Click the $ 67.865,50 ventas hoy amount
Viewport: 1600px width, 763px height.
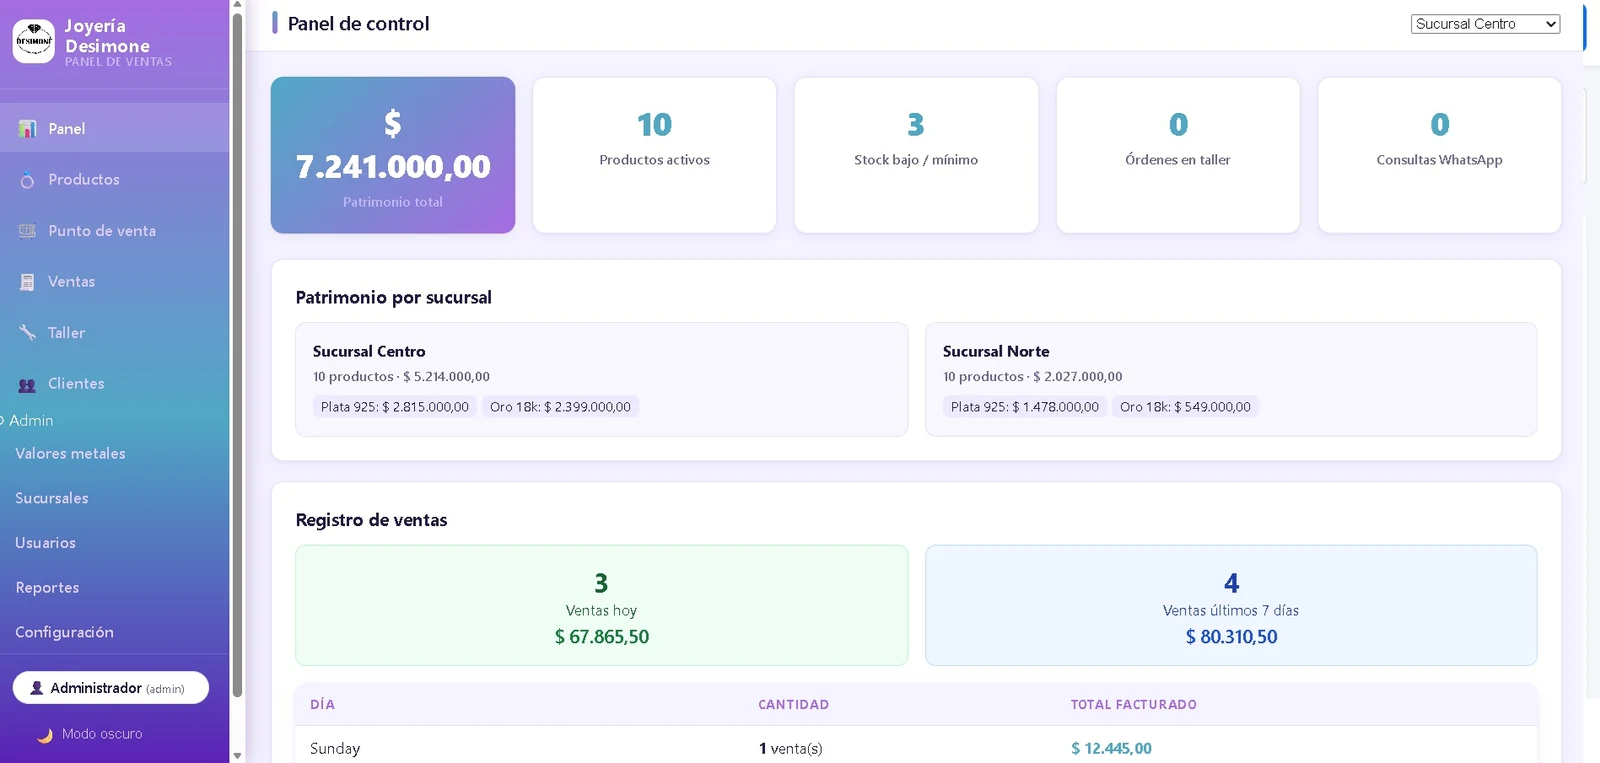point(602,637)
